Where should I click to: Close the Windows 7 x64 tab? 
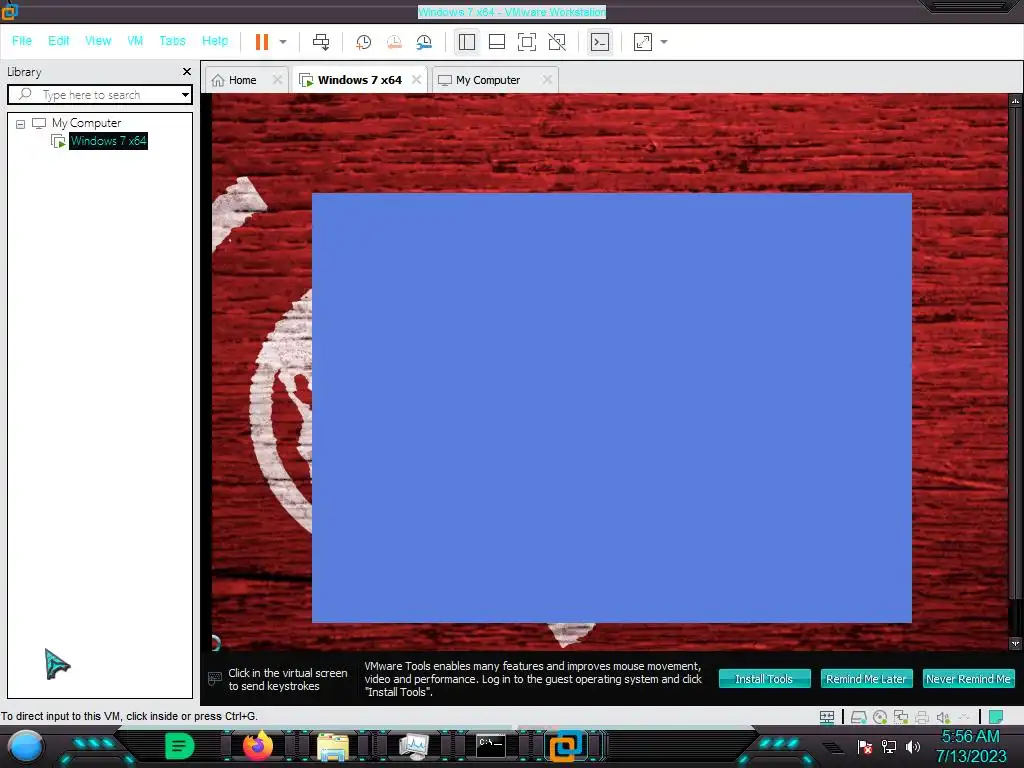[416, 80]
